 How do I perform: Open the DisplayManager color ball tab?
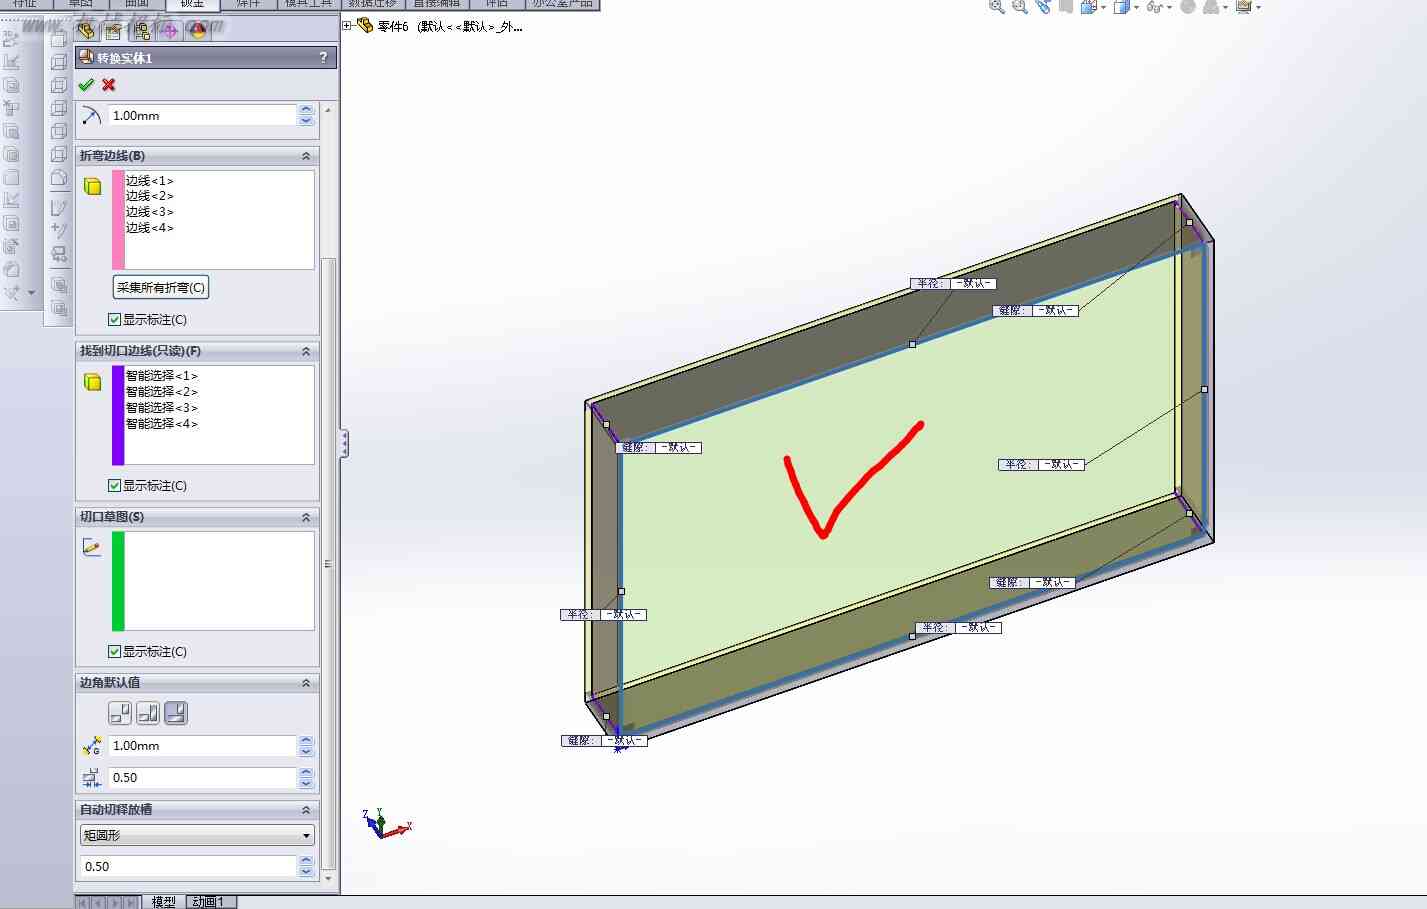[x=197, y=31]
